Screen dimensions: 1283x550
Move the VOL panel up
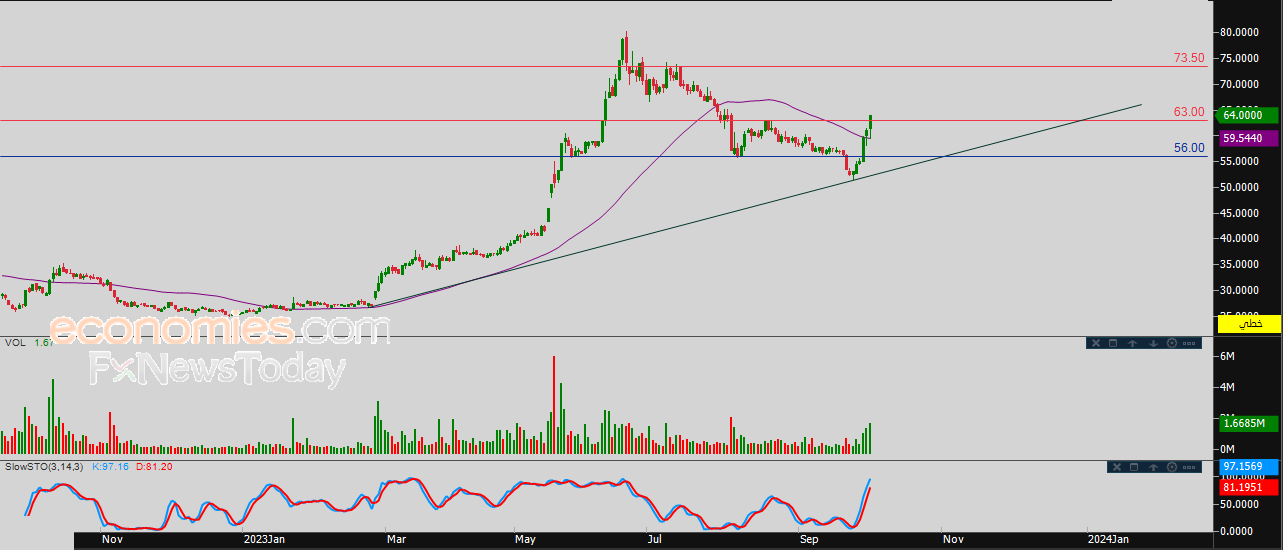(x=1132, y=343)
